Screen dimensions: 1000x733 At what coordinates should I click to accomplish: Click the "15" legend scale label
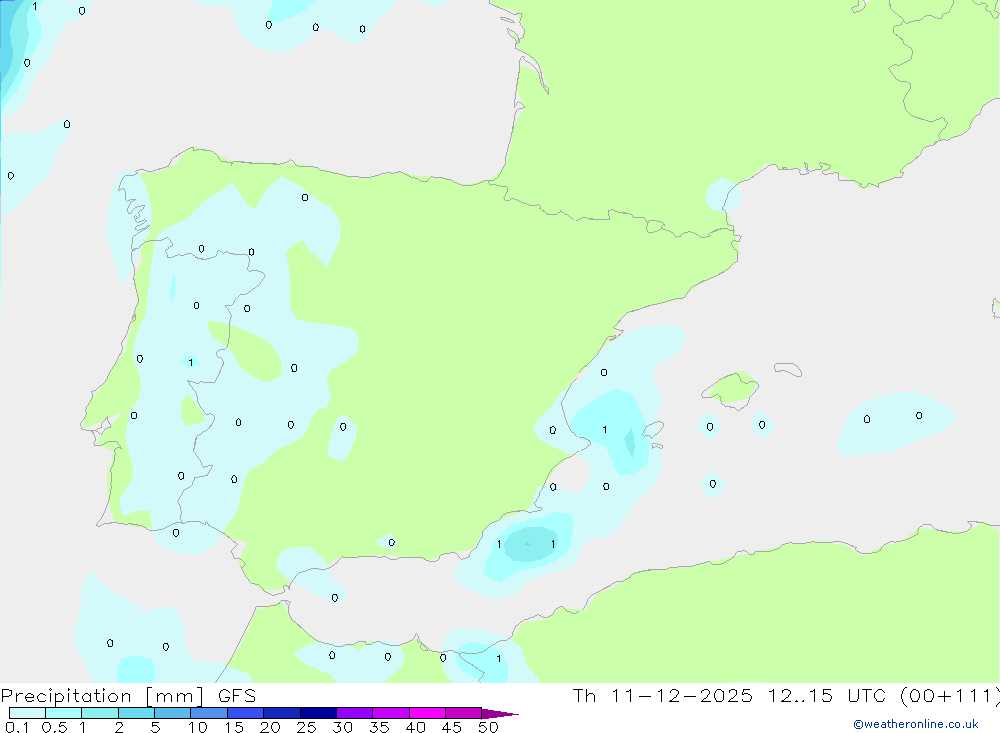[234, 727]
